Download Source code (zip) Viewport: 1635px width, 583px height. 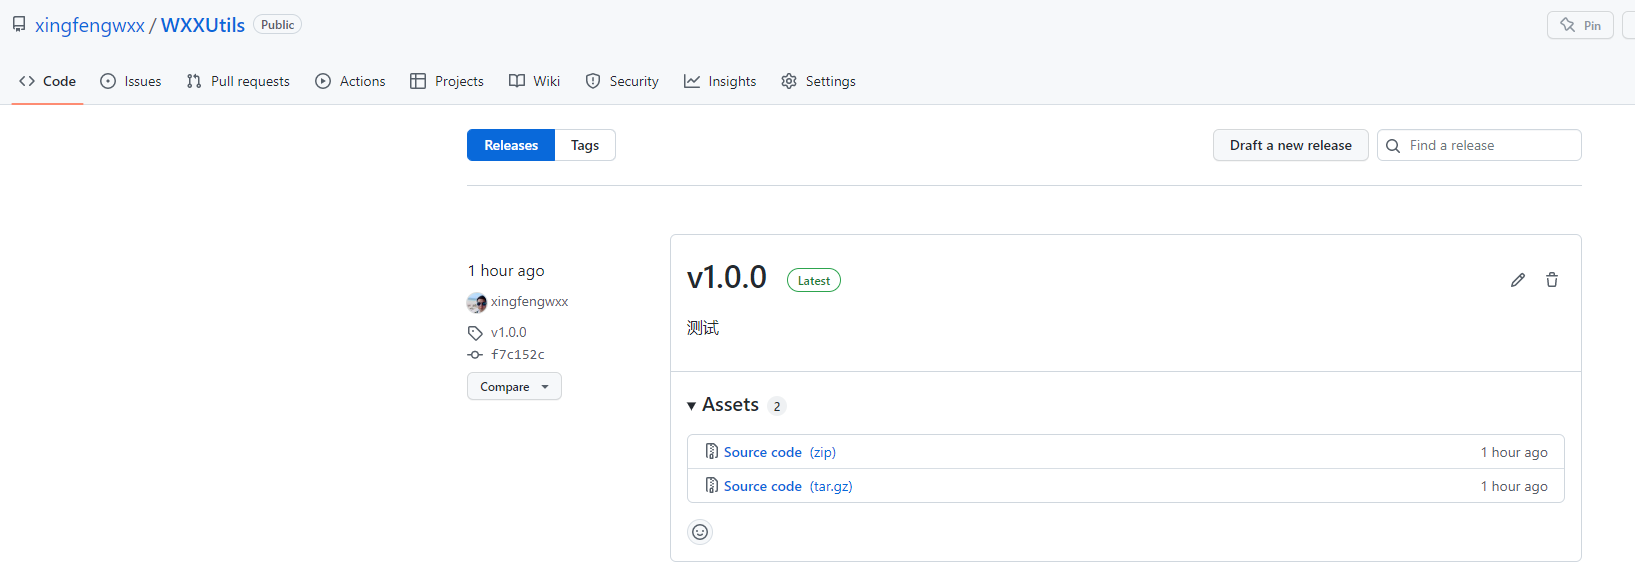[780, 452]
